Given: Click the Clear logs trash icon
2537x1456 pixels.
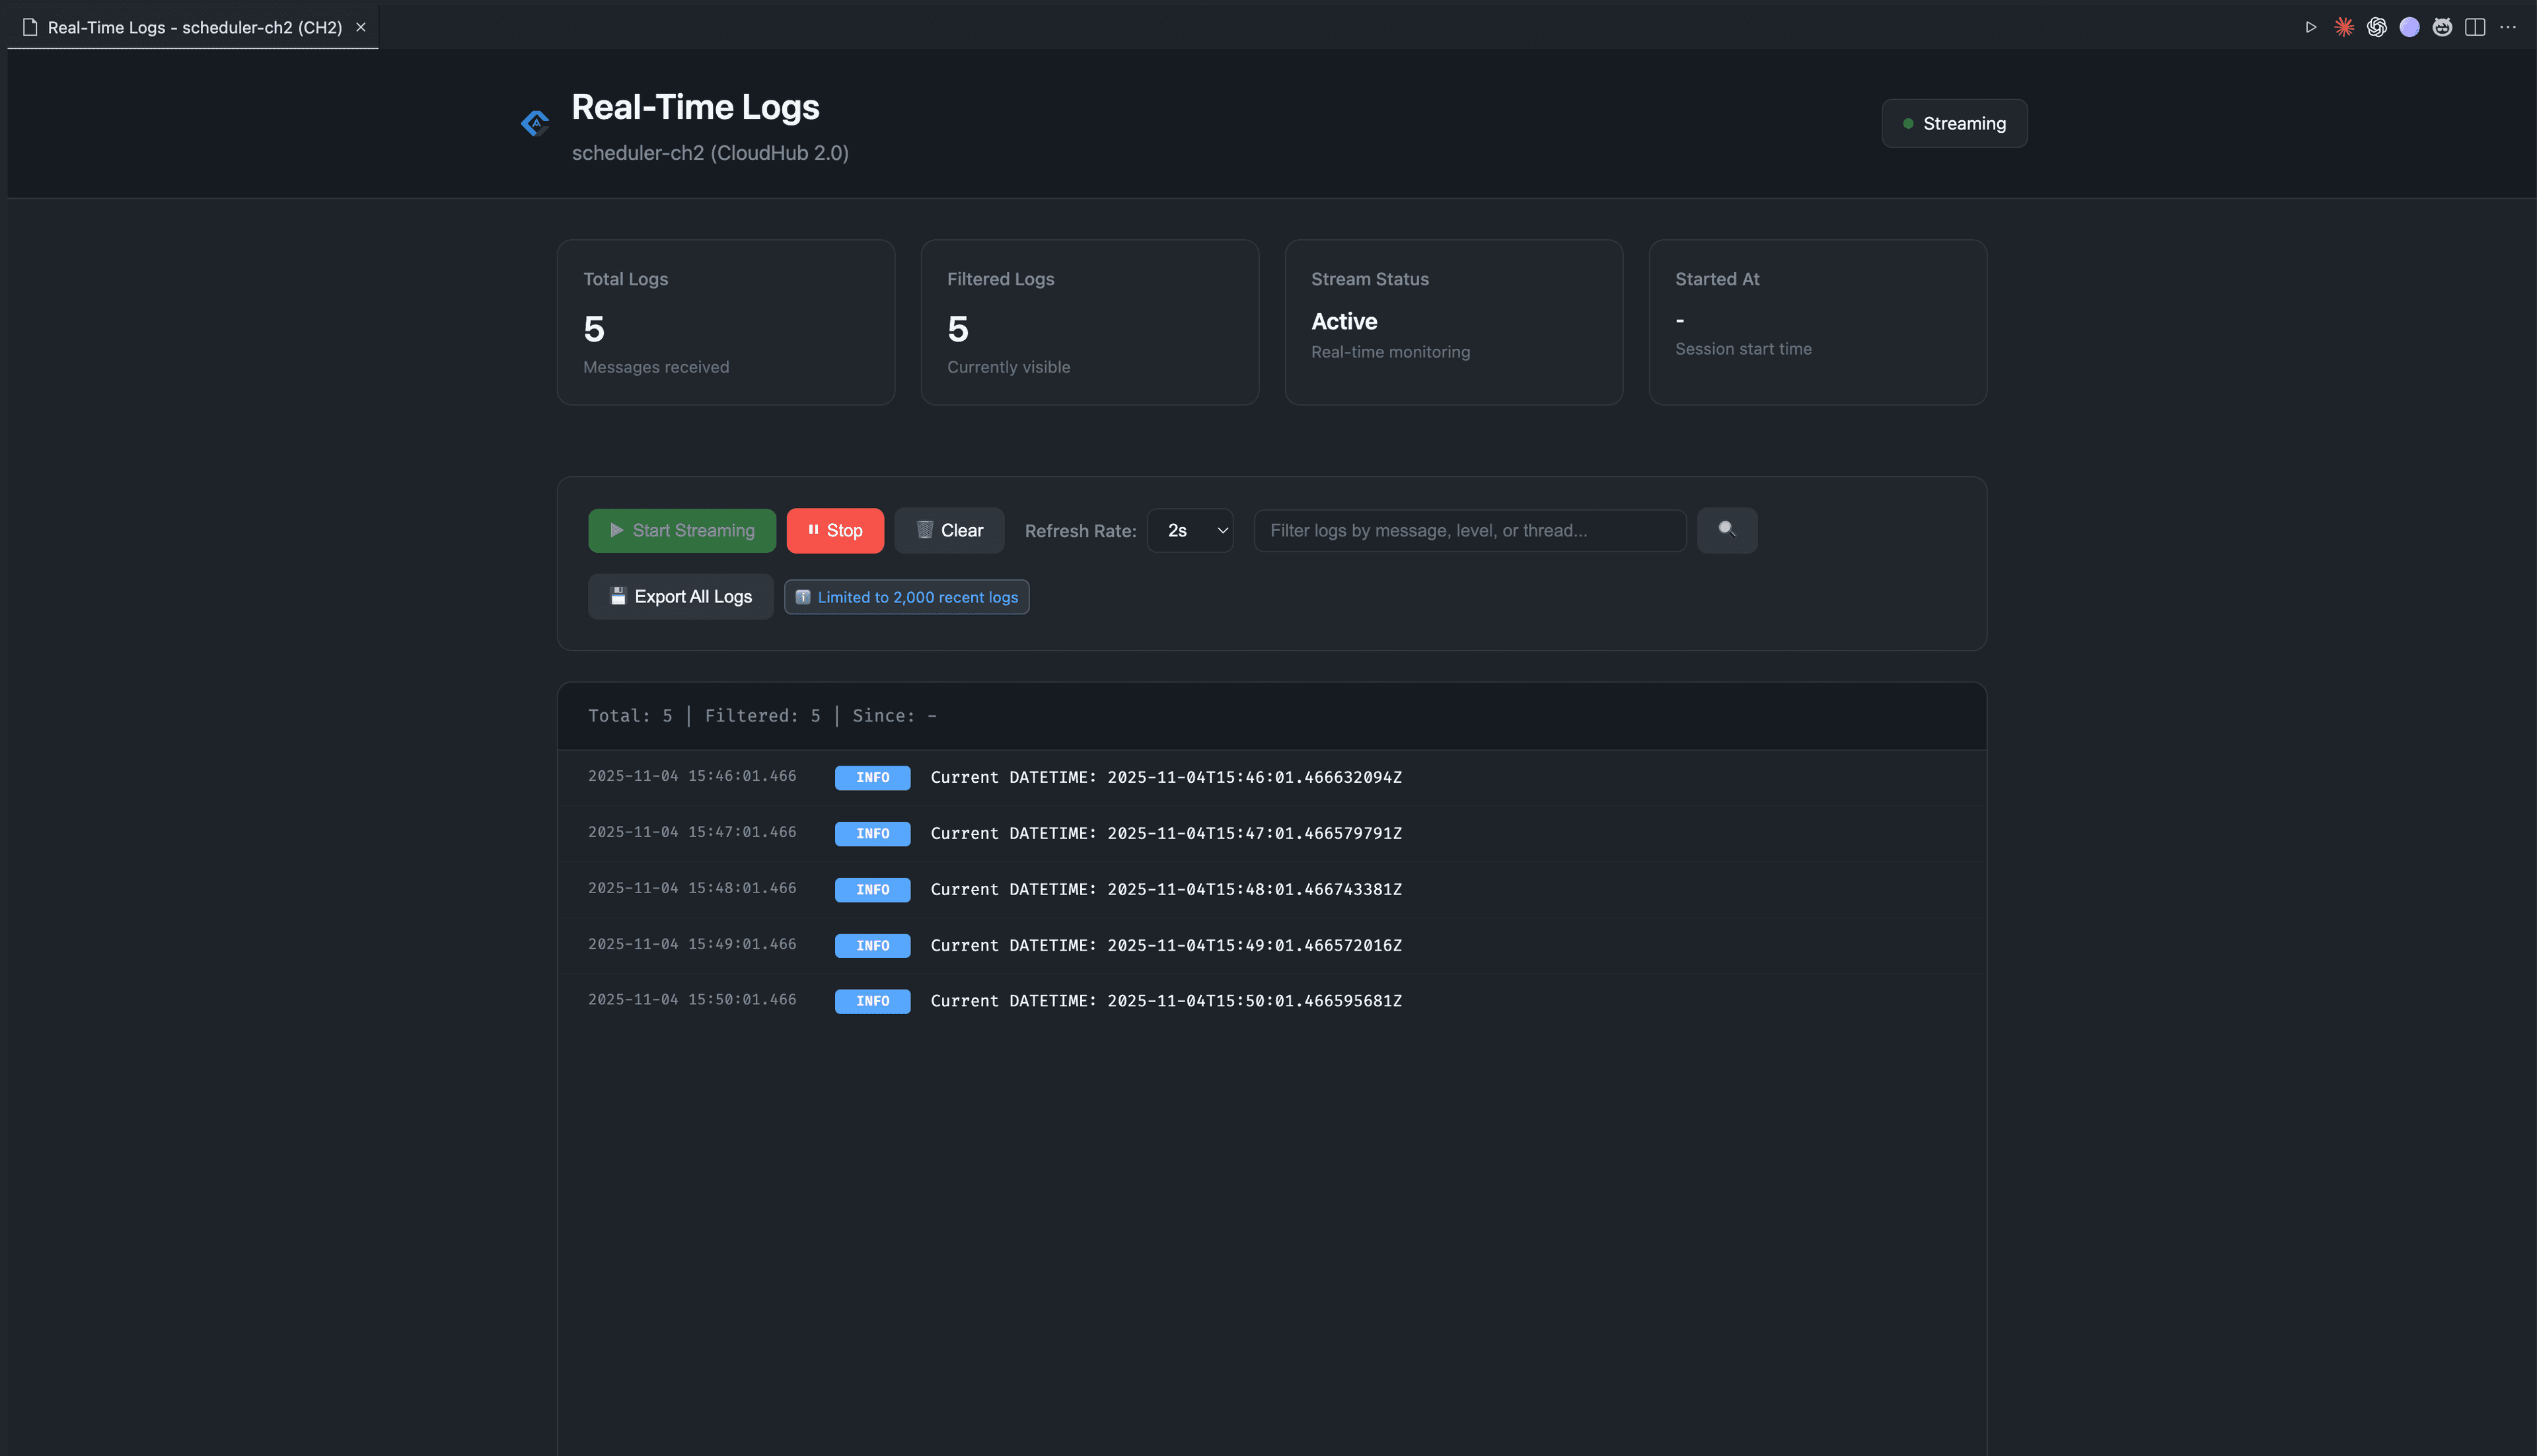Looking at the screenshot, I should pos(925,530).
